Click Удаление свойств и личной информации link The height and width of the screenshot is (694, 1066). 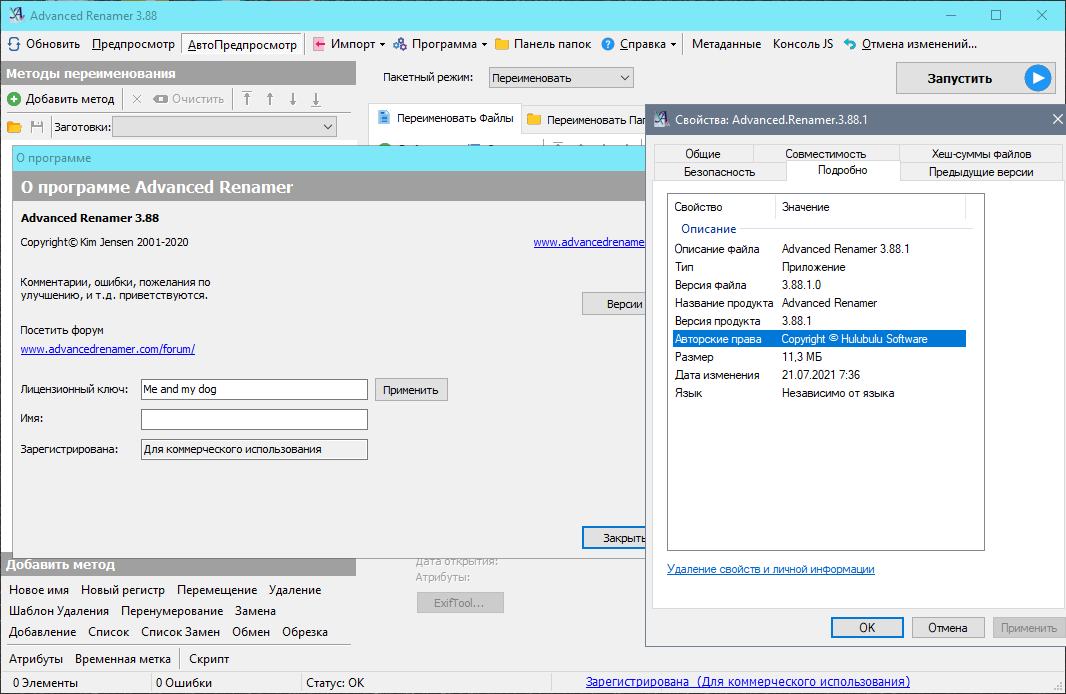tap(770, 569)
